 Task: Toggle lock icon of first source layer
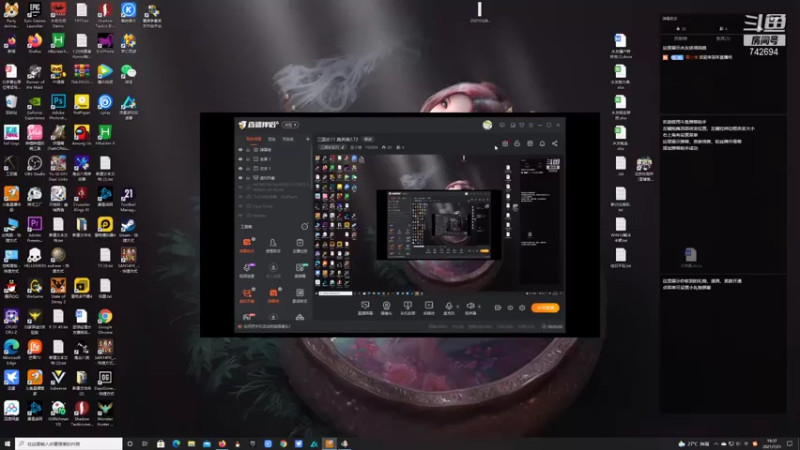point(248,149)
